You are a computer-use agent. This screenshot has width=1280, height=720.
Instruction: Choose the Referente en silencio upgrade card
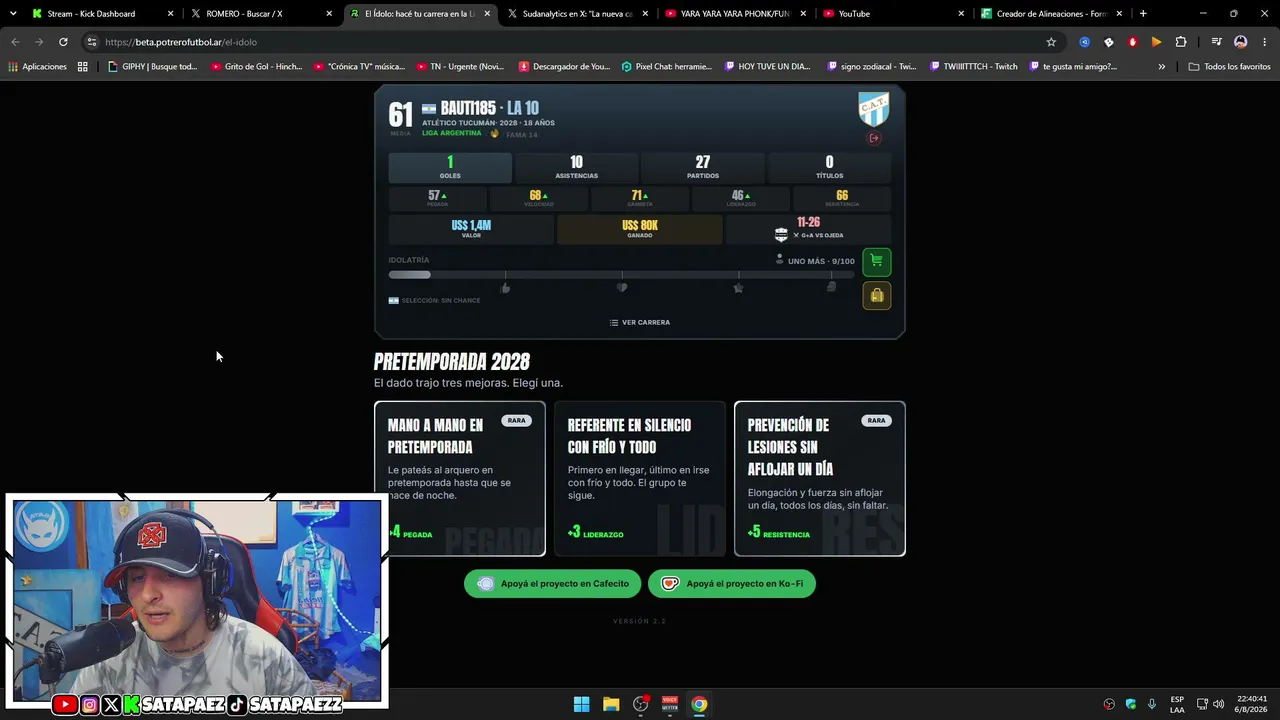coord(640,478)
